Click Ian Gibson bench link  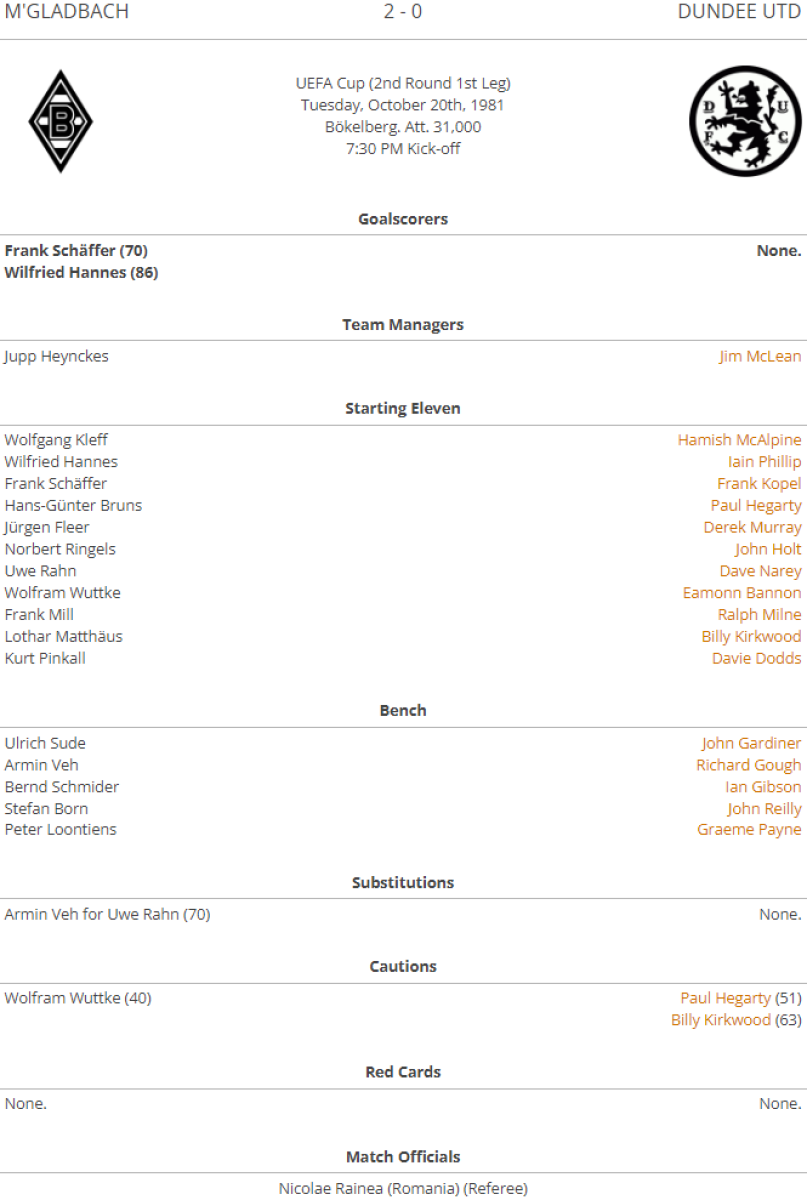763,787
